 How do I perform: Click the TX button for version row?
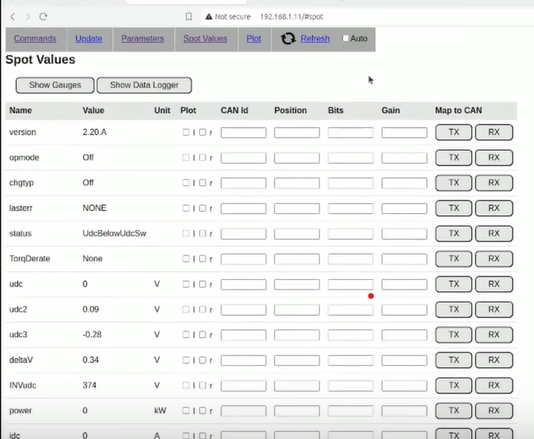click(454, 132)
